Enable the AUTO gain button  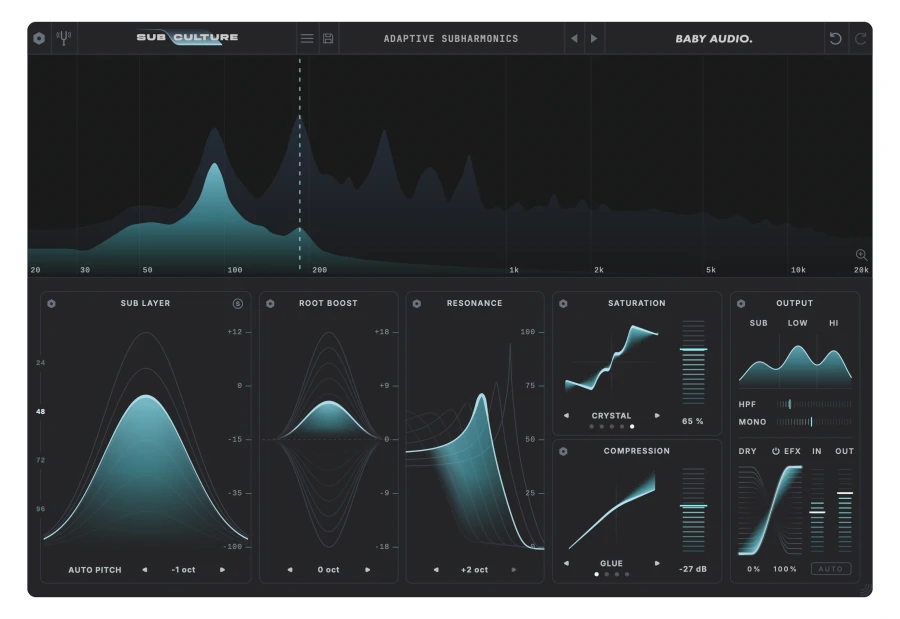coord(831,568)
